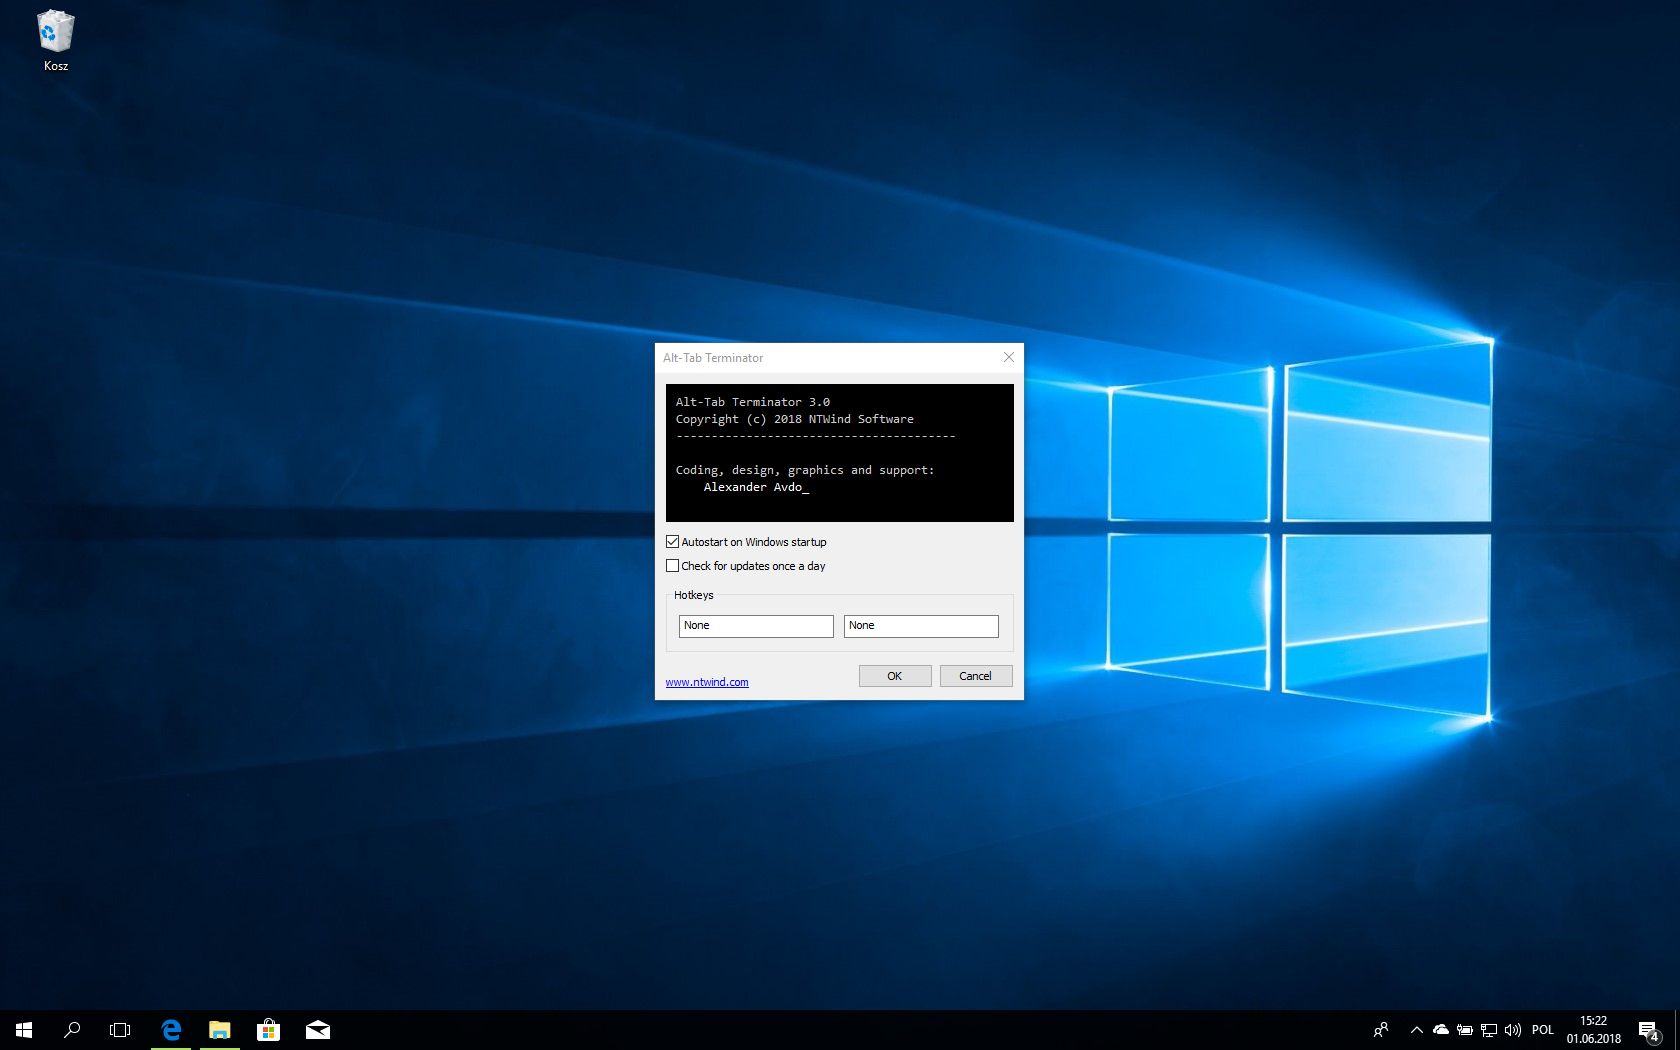1680x1050 pixels.
Task: Dismiss the dialog with Cancel
Action: pos(976,676)
